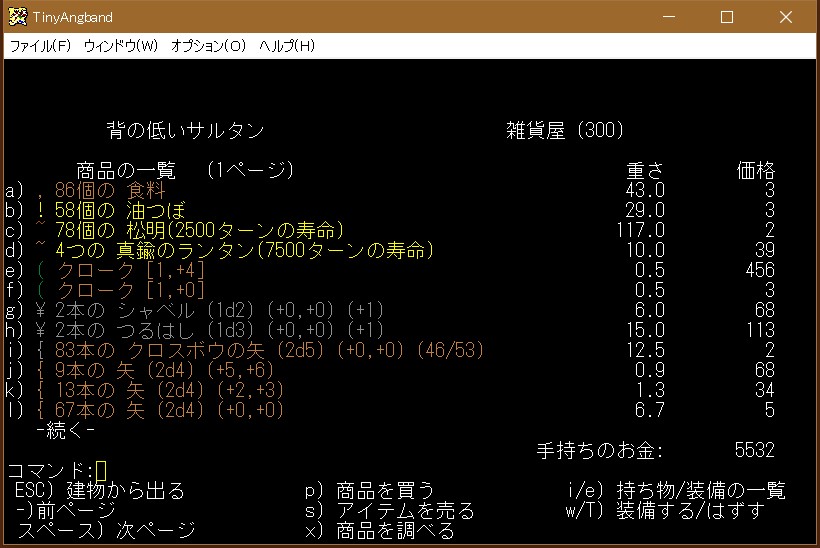Image resolution: width=820 pixels, height=548 pixels.
Task: Click in the コマンド input prompt
Action: 101,470
